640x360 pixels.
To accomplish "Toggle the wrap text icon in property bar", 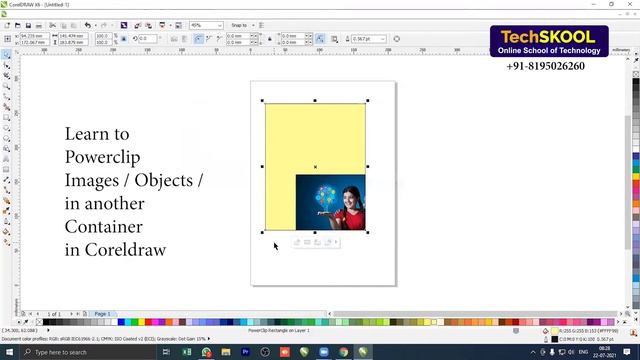I will [334, 39].
